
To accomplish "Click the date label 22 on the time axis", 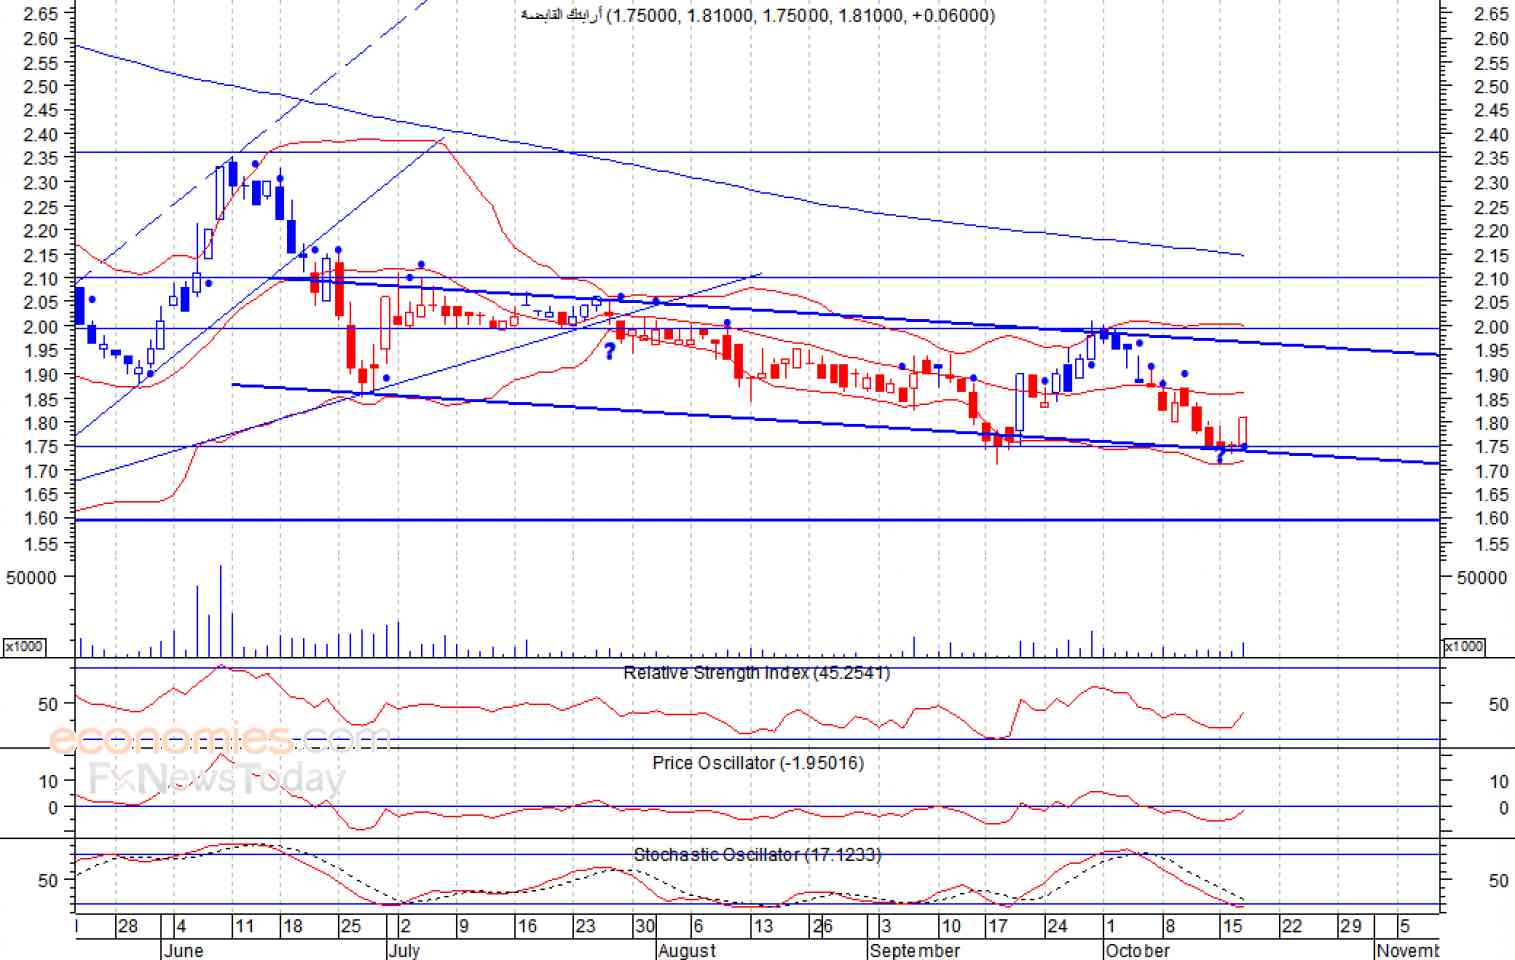I will 1292,927.
